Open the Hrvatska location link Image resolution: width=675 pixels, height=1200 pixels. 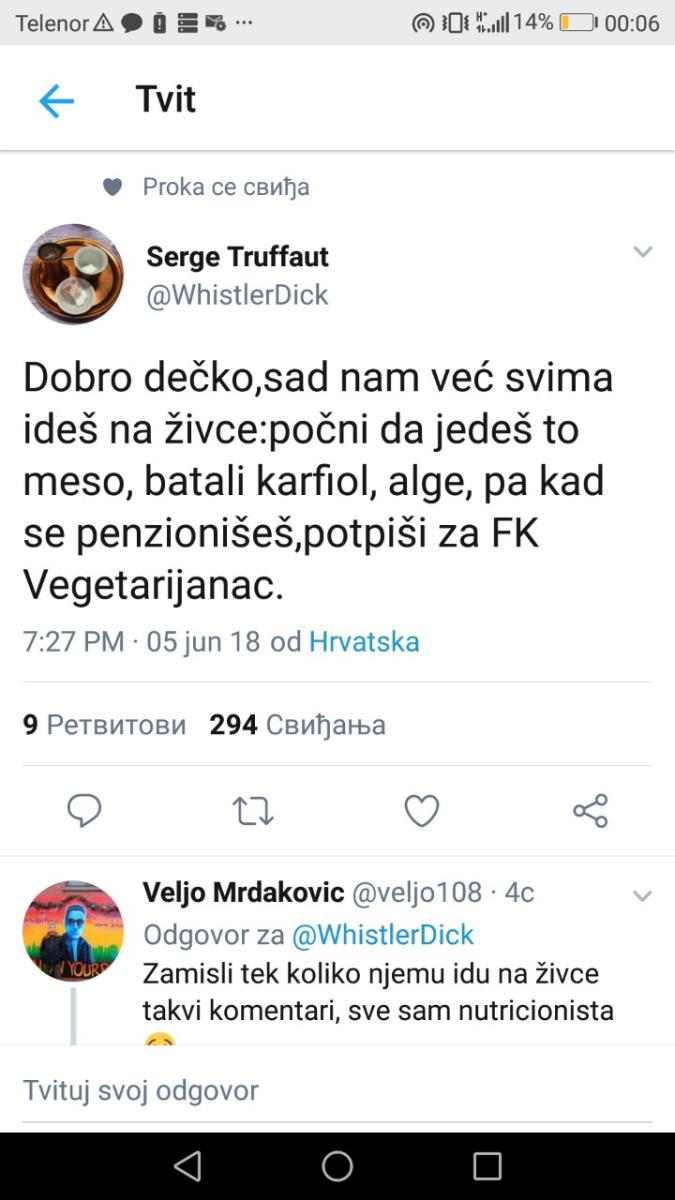pos(364,641)
